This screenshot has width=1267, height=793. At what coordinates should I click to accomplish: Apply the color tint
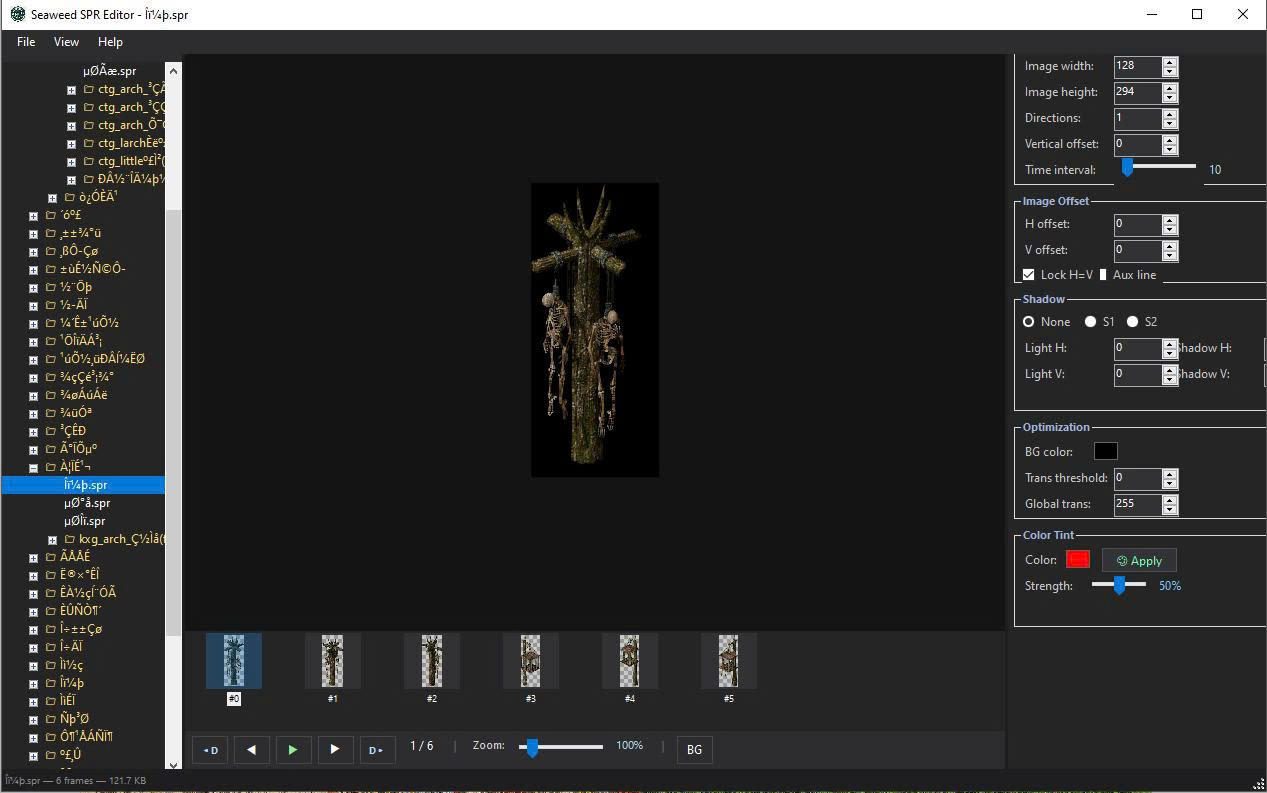1139,561
